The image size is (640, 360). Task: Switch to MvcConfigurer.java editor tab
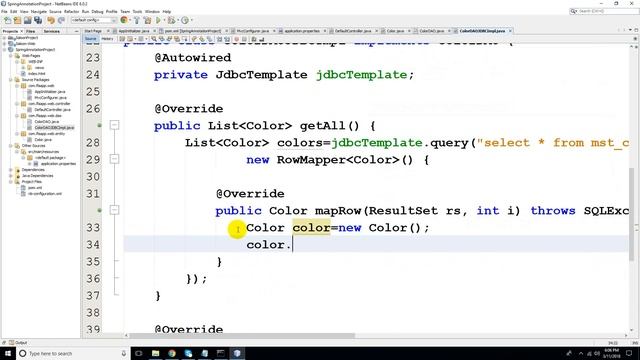pos(252,31)
